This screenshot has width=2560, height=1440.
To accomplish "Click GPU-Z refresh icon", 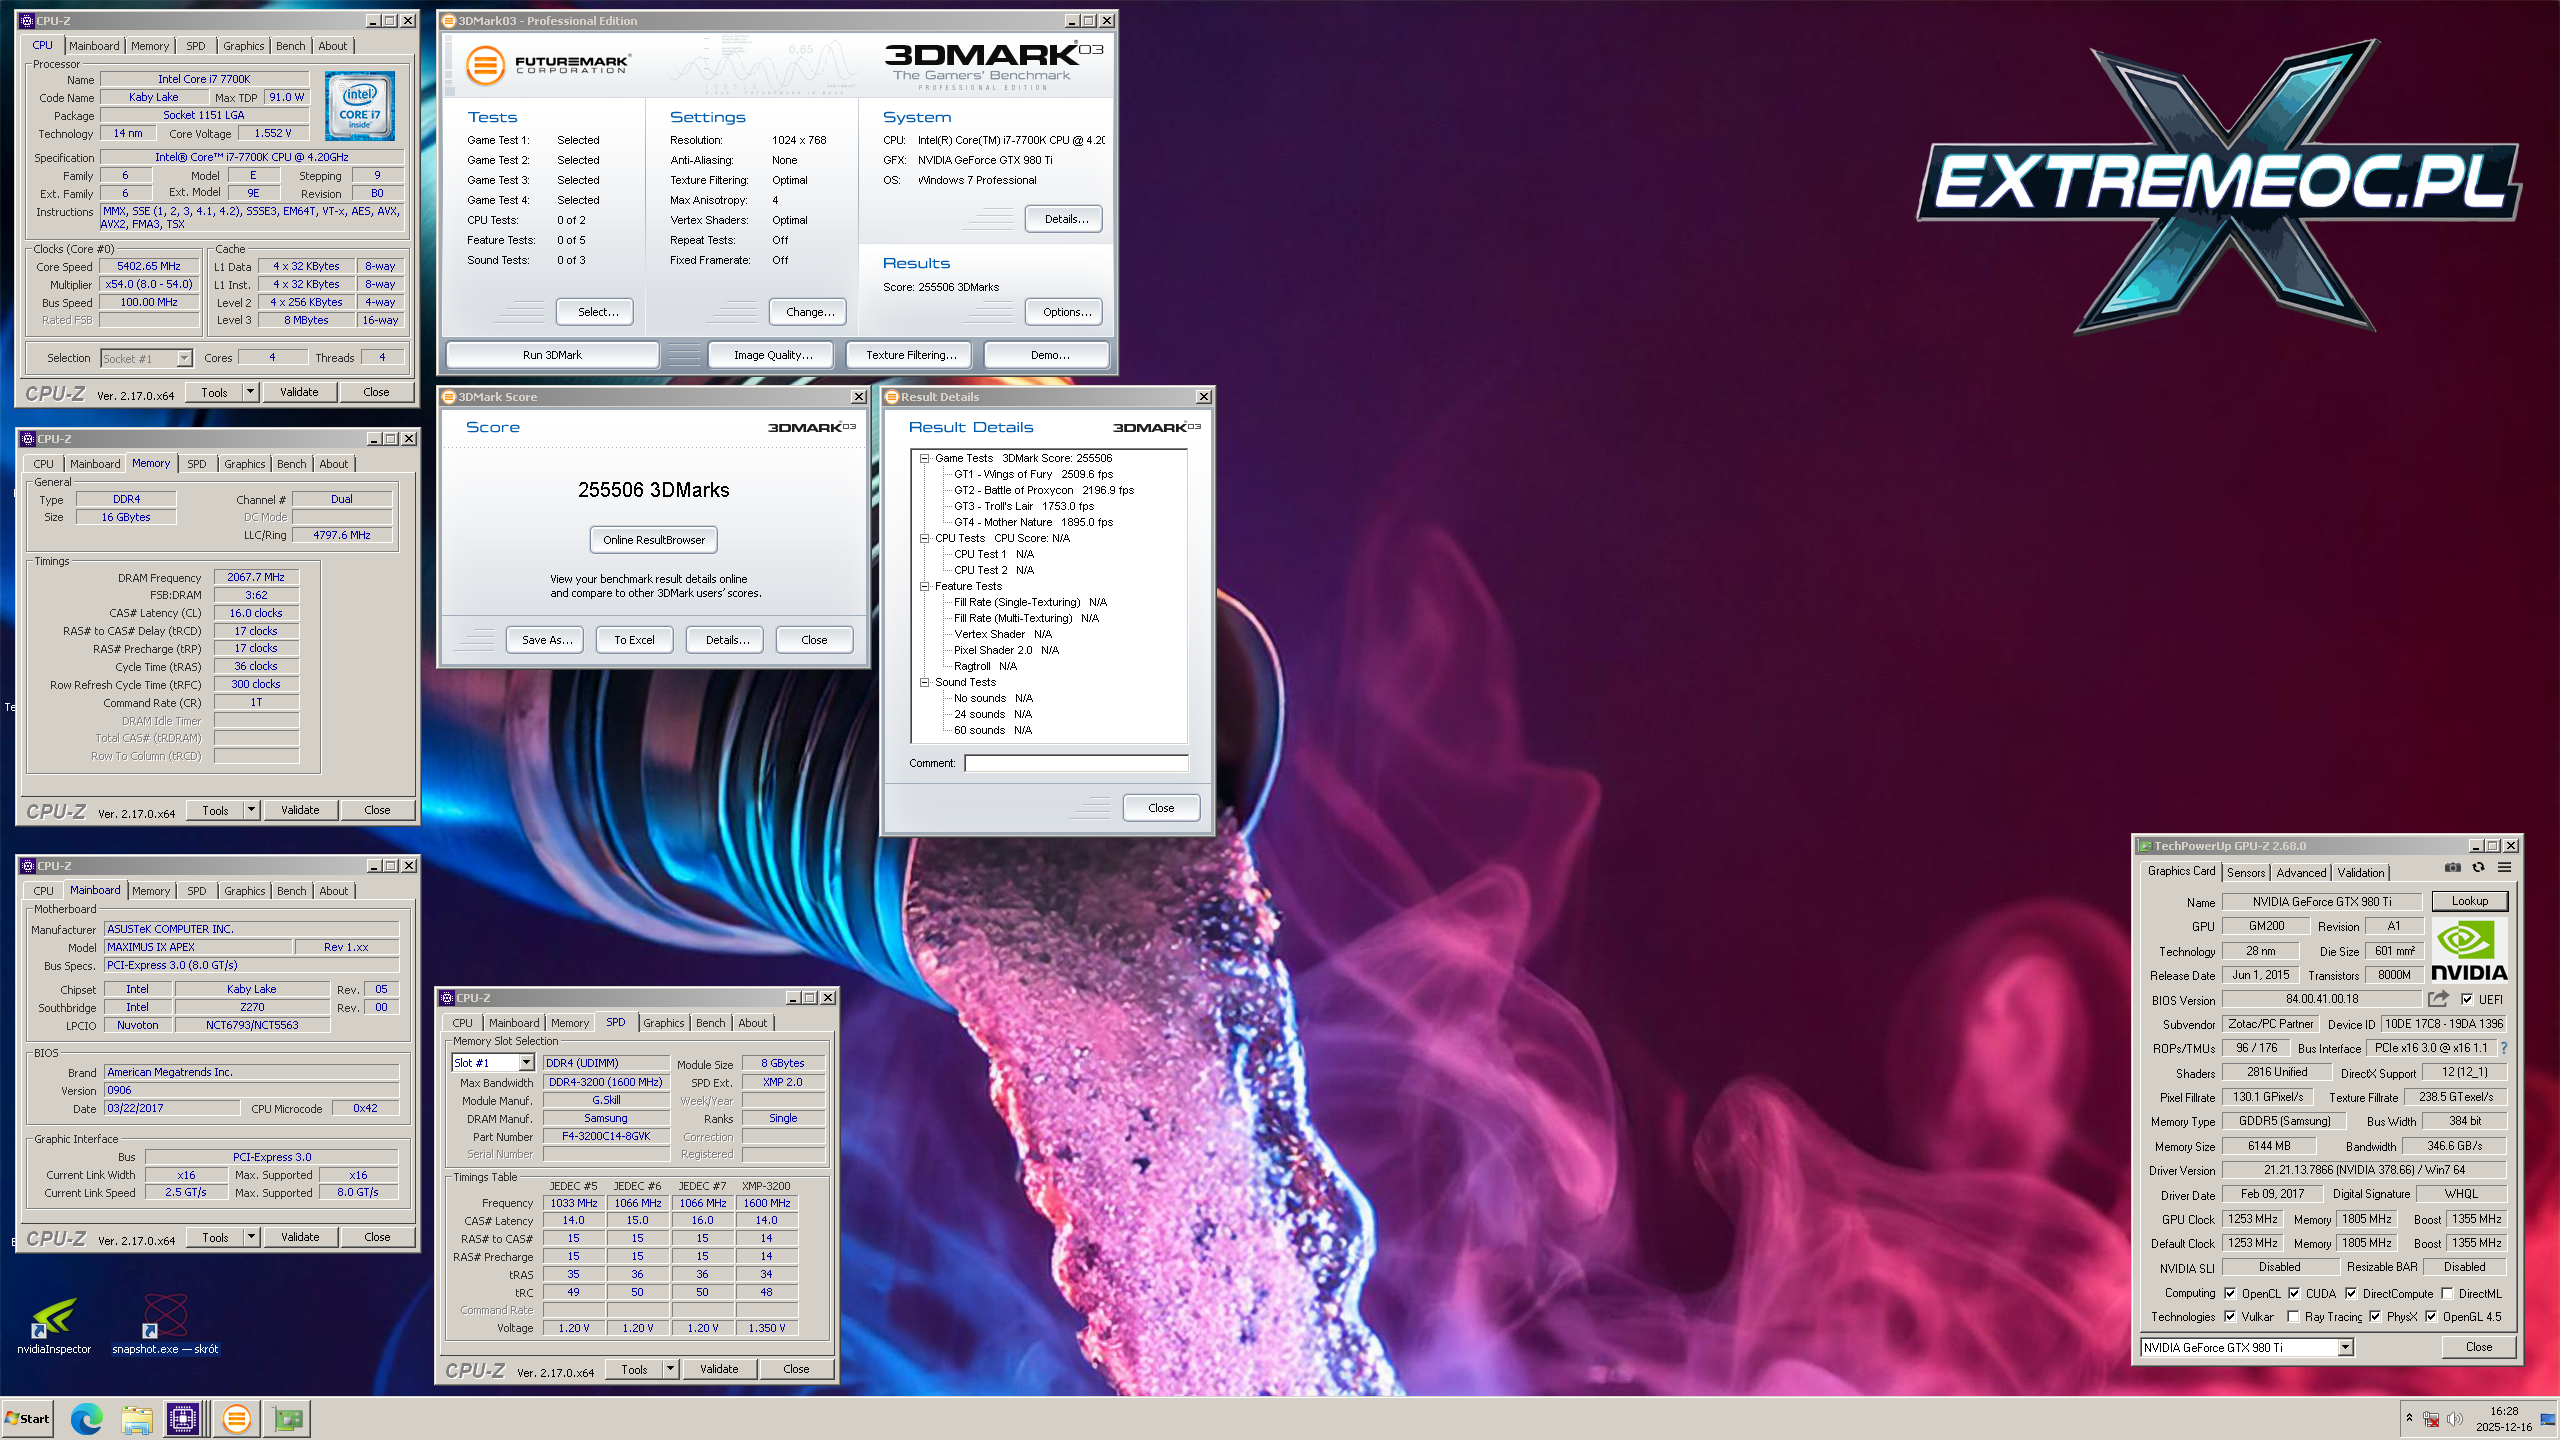I will coord(2478,868).
